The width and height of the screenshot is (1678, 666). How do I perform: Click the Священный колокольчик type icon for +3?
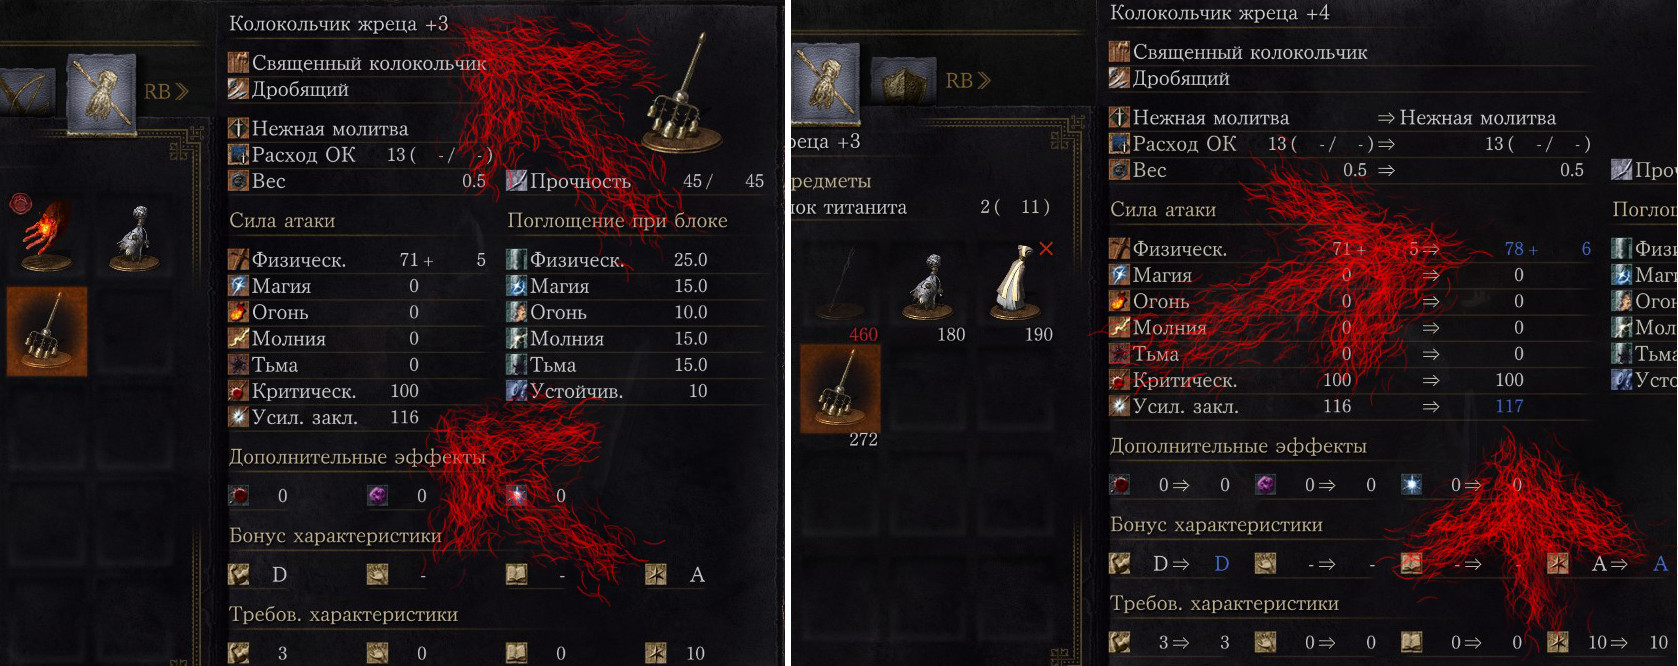coord(238,62)
